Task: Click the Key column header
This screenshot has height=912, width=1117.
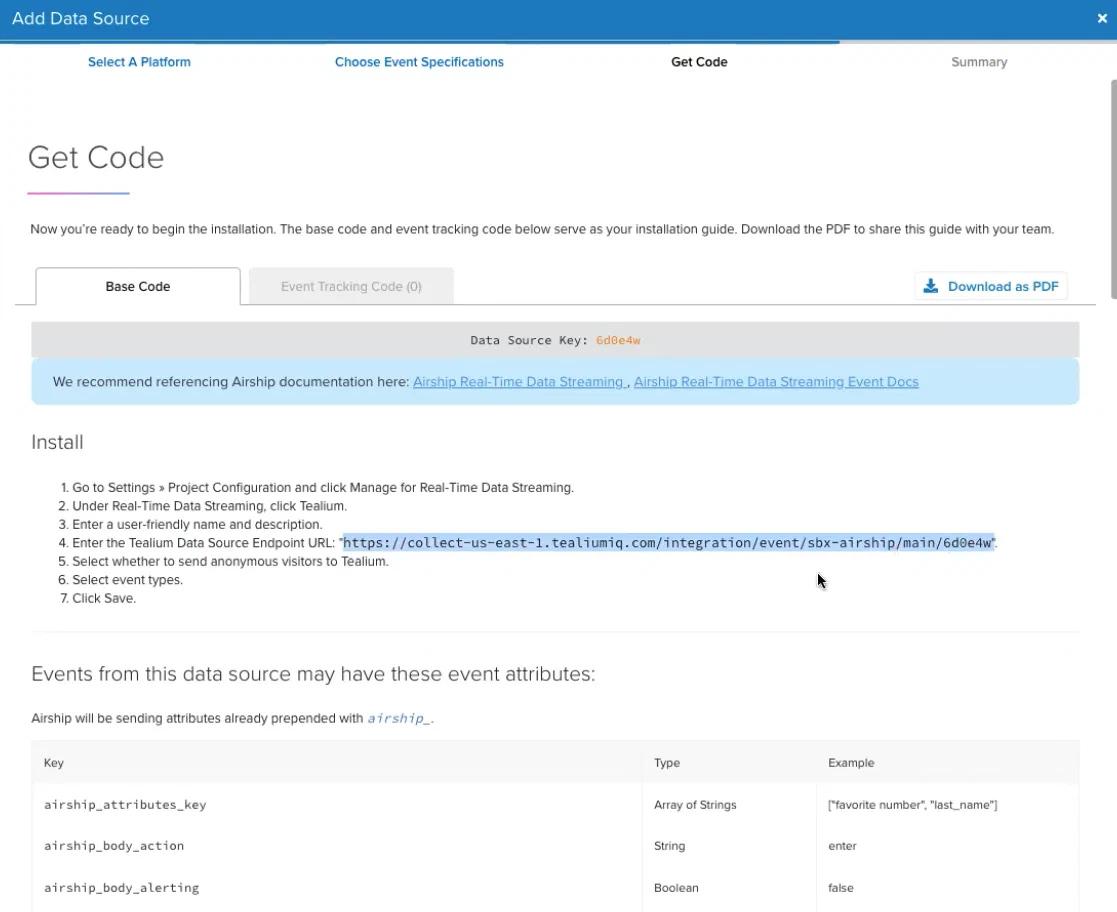Action: pyautogui.click(x=54, y=763)
